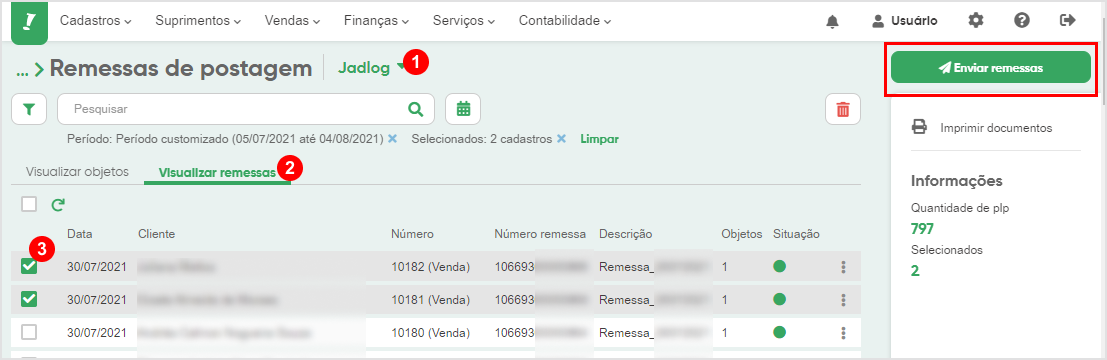The image size is (1107, 360).
Task: Toggle the select-all checkbox
Action: point(29,204)
